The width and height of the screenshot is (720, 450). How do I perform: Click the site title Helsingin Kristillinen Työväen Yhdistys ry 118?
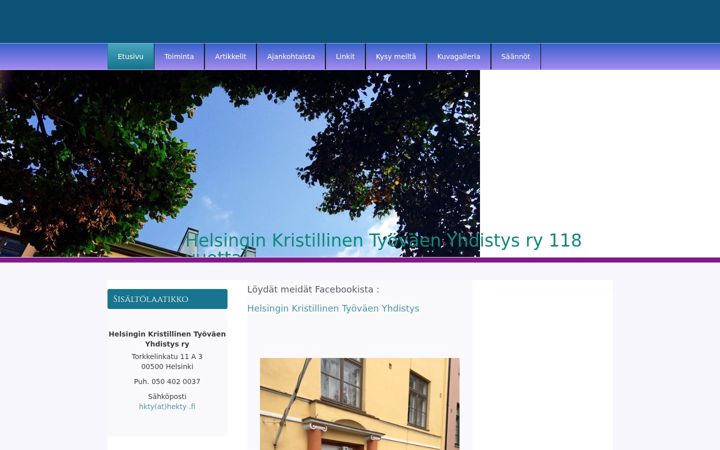[x=383, y=241]
